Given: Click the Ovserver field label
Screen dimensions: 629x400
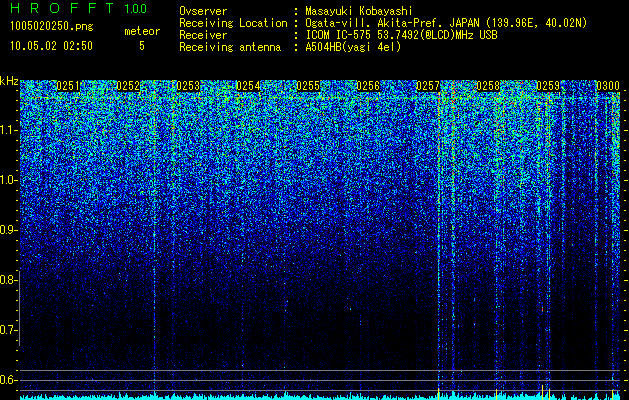Looking at the screenshot, I should tap(203, 11).
